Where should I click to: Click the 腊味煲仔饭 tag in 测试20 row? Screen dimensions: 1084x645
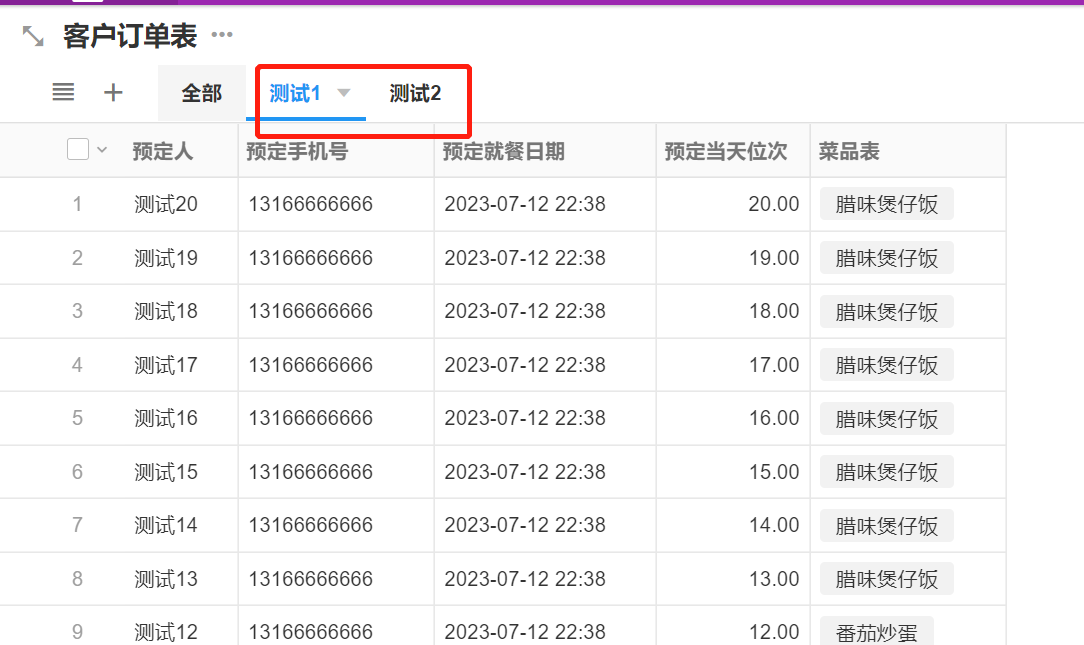pyautogui.click(x=887, y=204)
